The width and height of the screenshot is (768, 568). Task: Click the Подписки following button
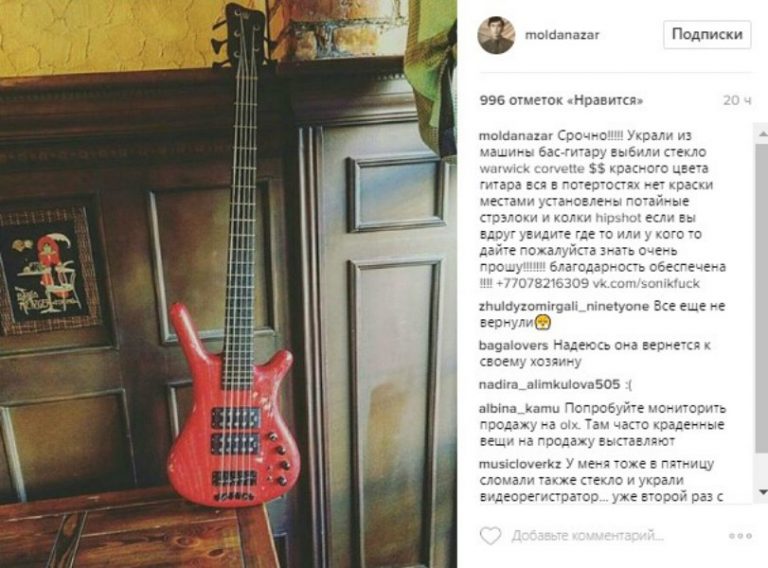pos(707,34)
